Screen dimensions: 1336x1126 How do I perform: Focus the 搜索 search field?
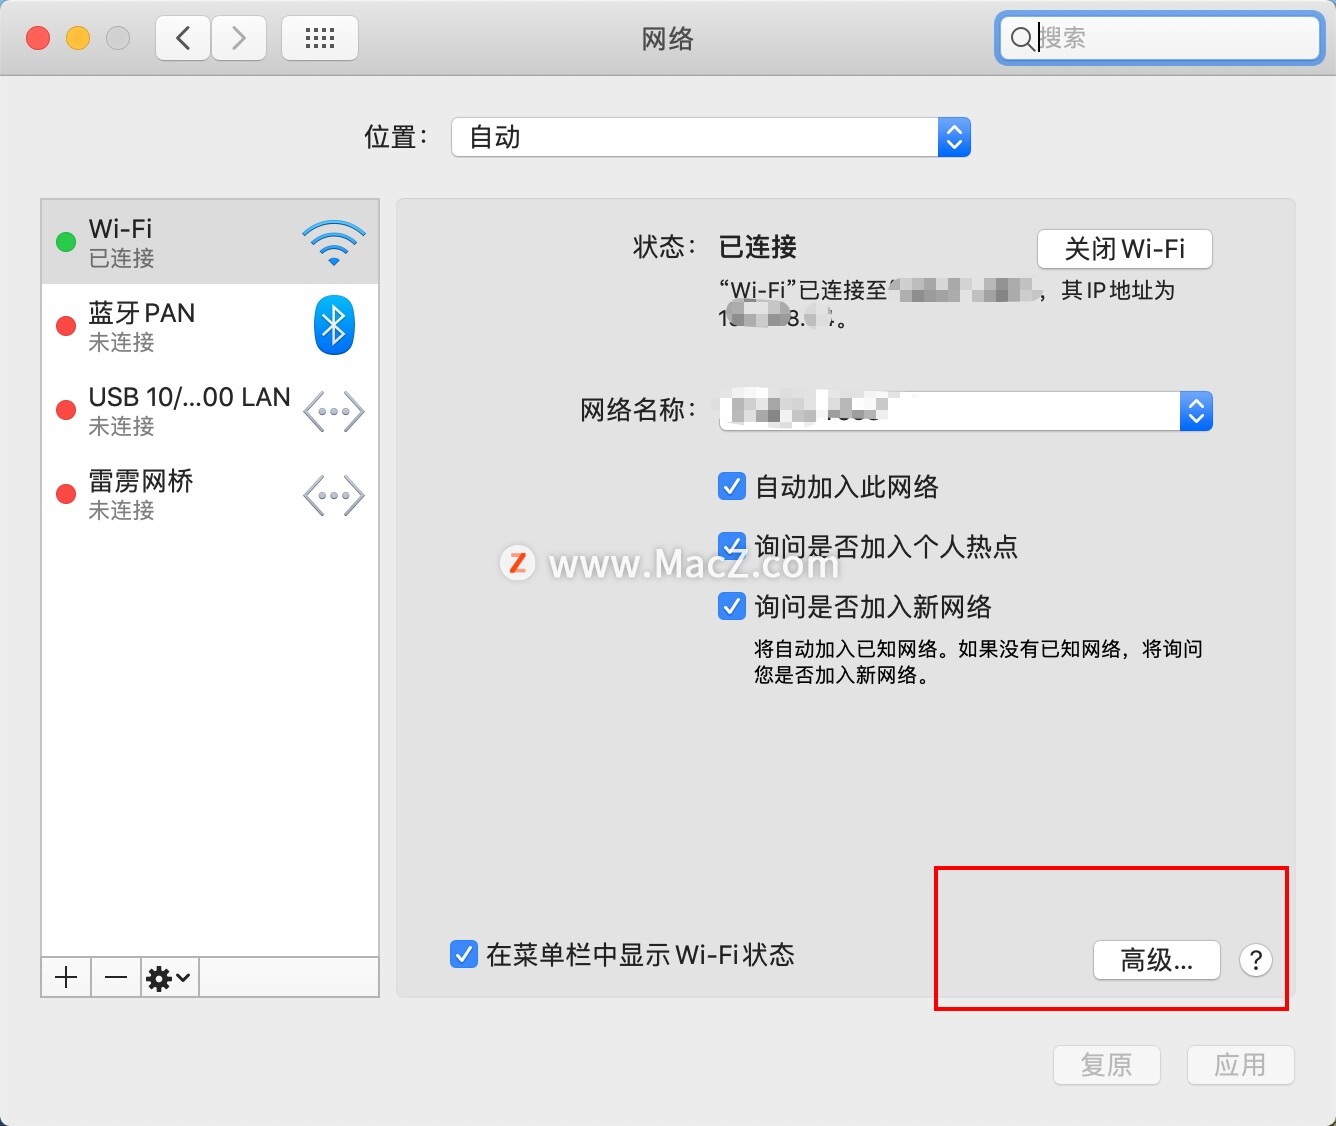point(1160,39)
